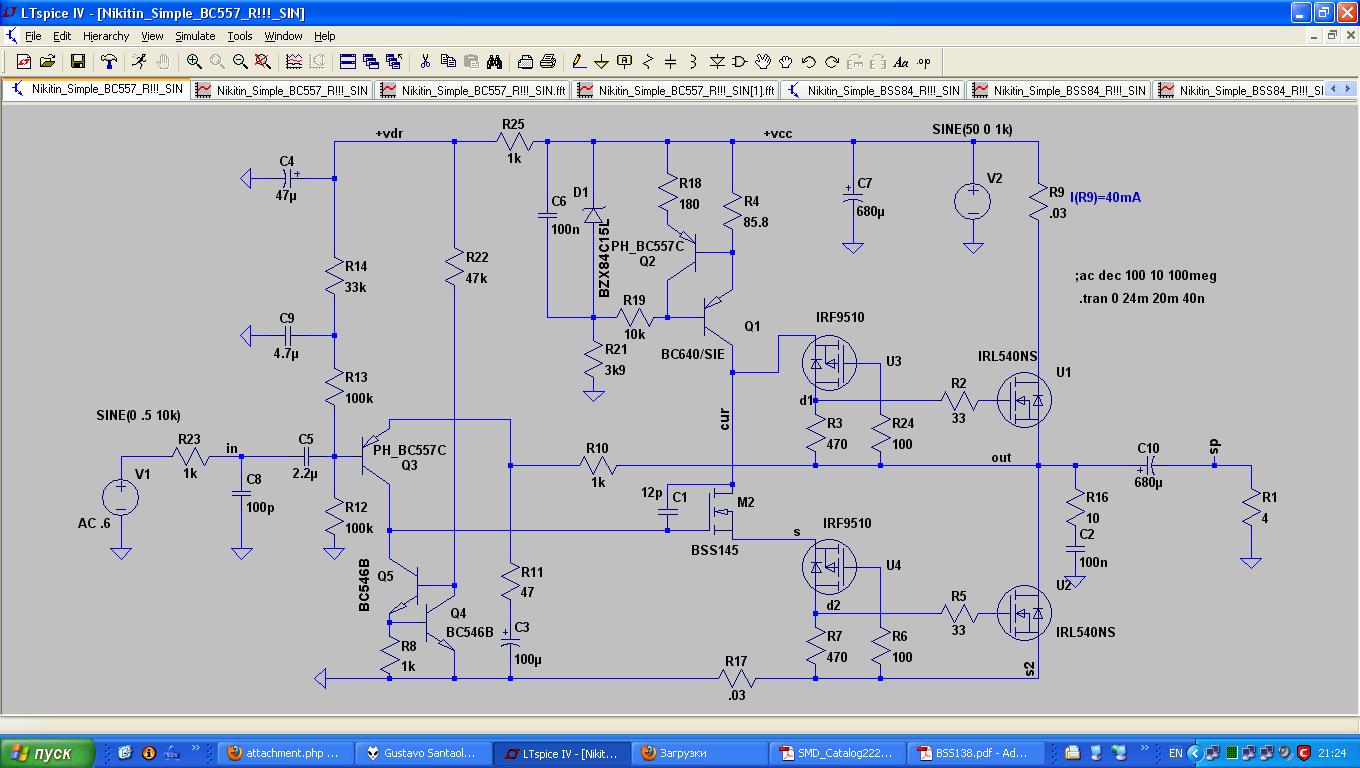Image resolution: width=1360 pixels, height=768 pixels.
Task: Click EN language indicator in tray
Action: tap(1176, 753)
